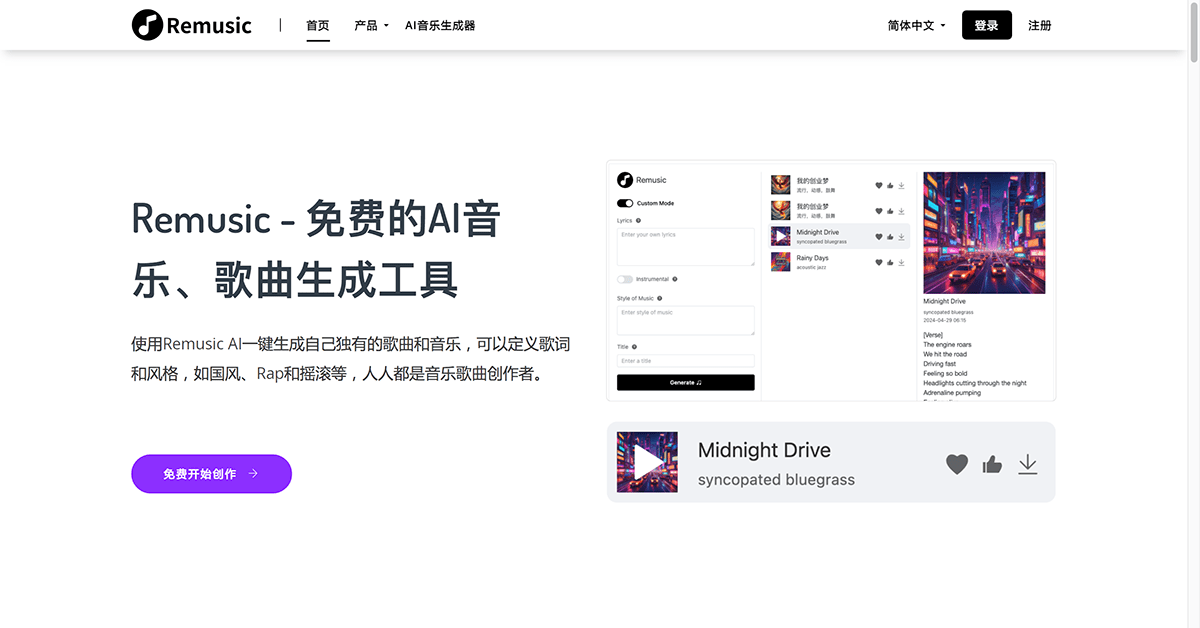Click help icon beside Style of Music
The width and height of the screenshot is (1200, 628).
coord(660,298)
